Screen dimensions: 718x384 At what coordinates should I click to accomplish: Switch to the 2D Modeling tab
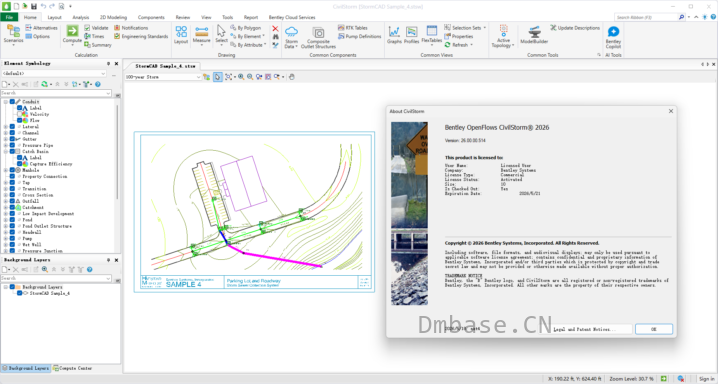113,17
